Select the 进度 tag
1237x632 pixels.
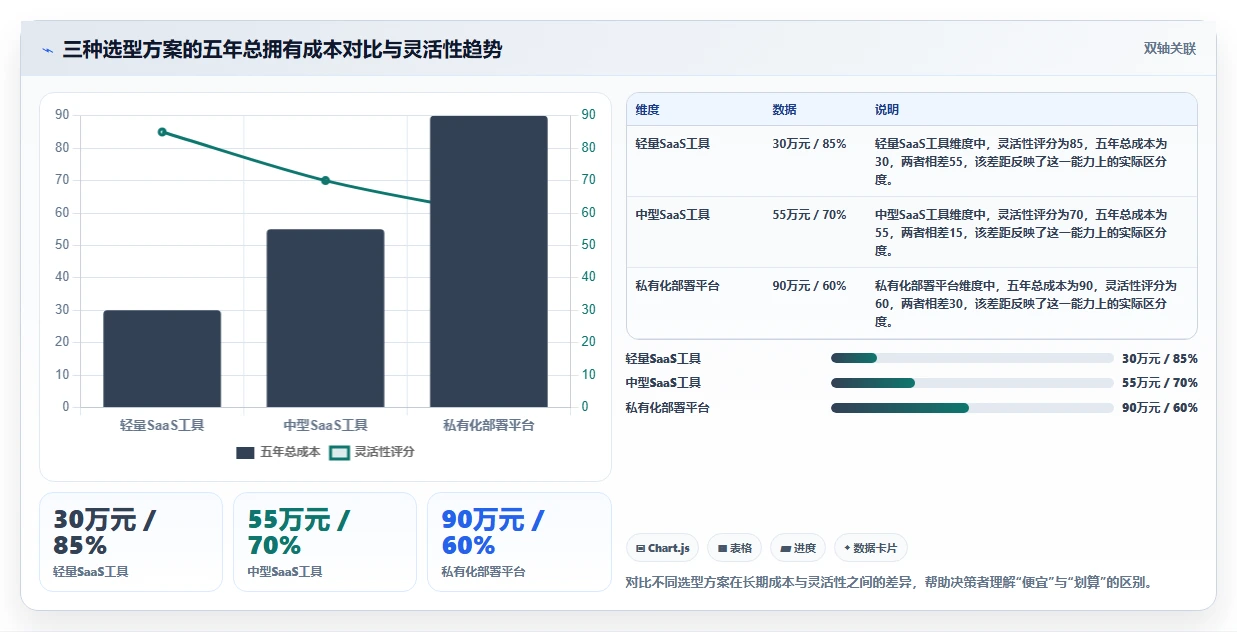coord(798,548)
